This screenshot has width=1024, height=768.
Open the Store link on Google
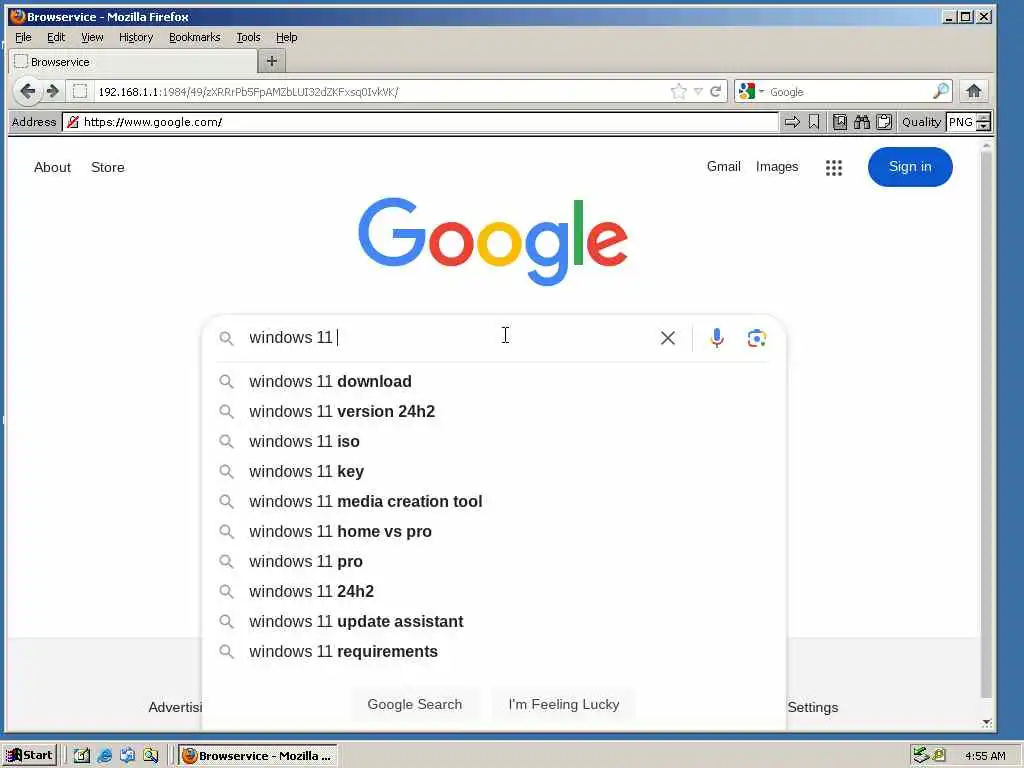click(x=108, y=167)
